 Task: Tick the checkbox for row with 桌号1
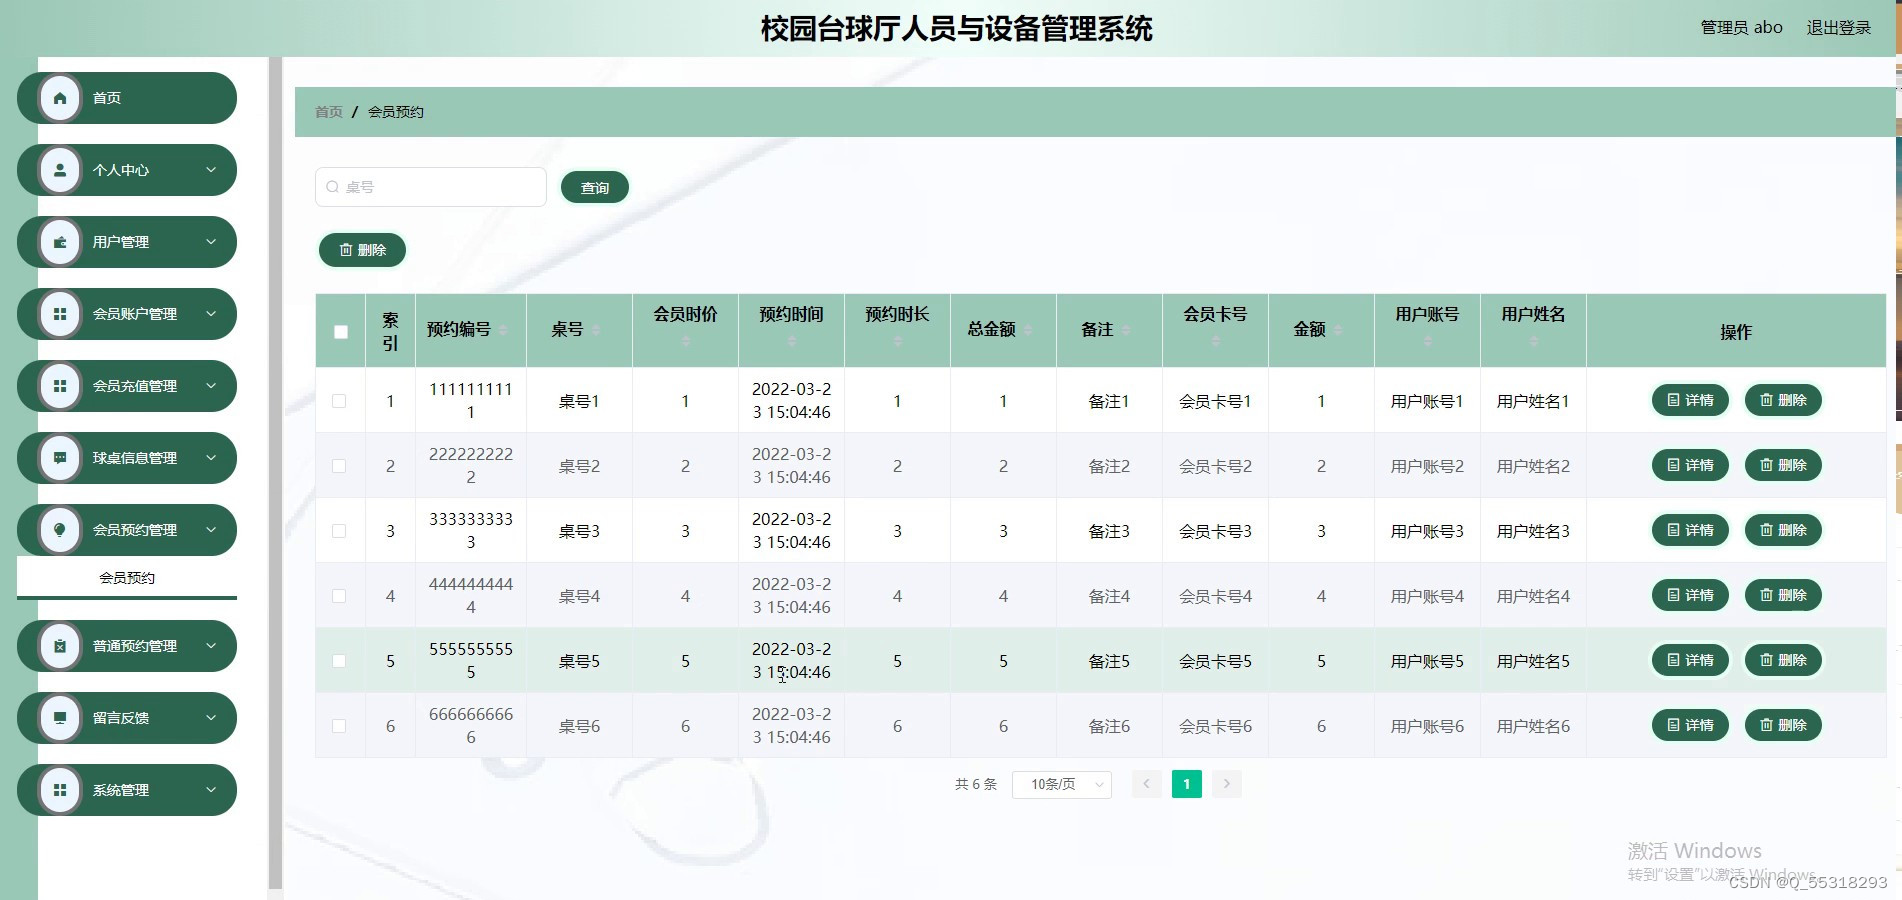pos(340,400)
